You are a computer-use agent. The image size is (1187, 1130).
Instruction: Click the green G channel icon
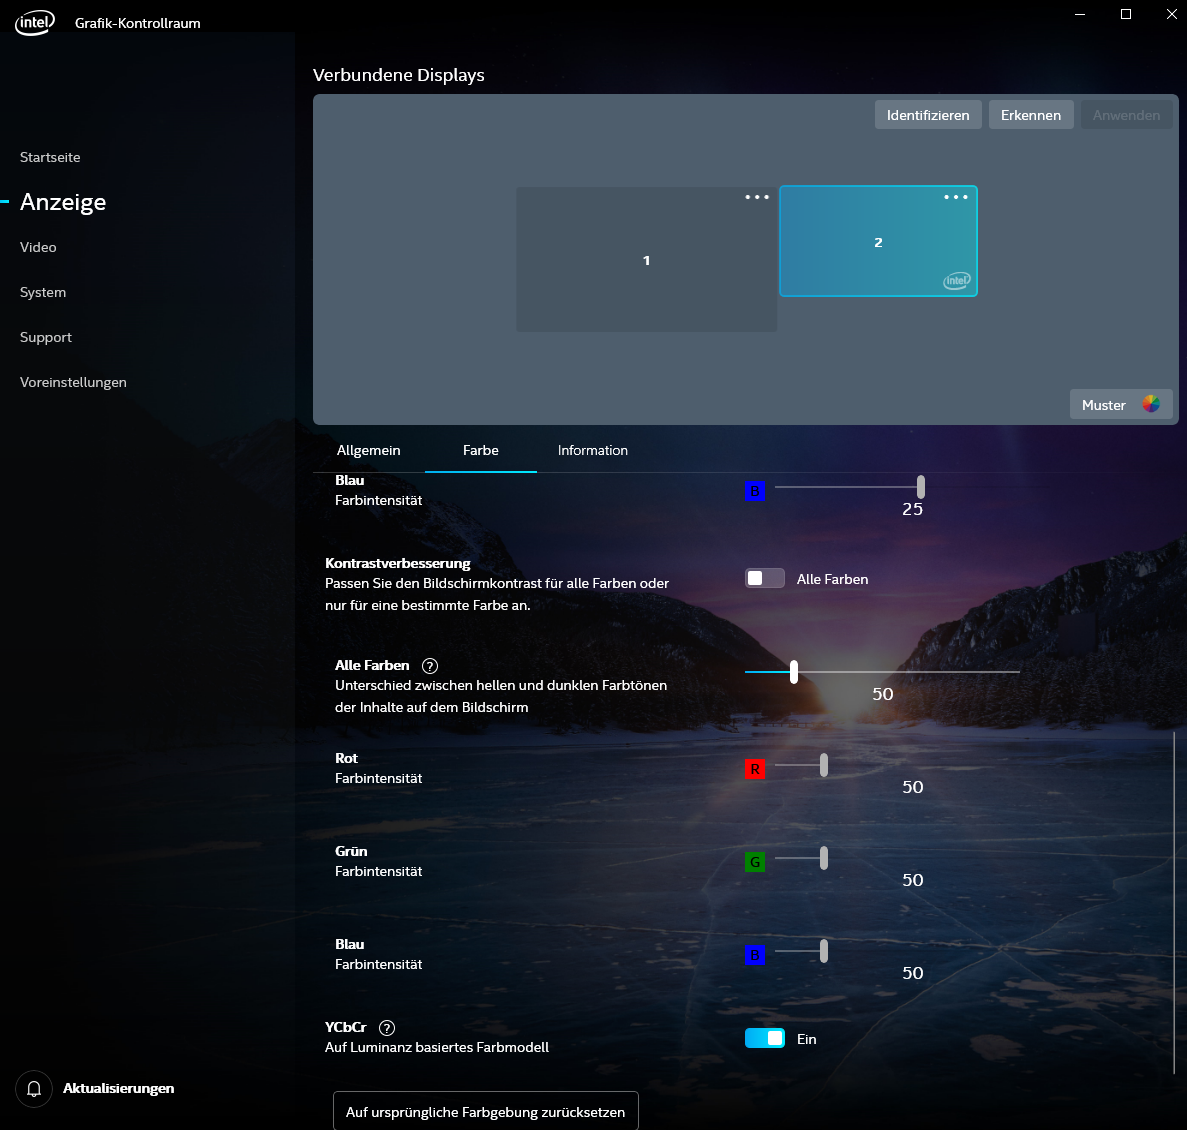[755, 862]
